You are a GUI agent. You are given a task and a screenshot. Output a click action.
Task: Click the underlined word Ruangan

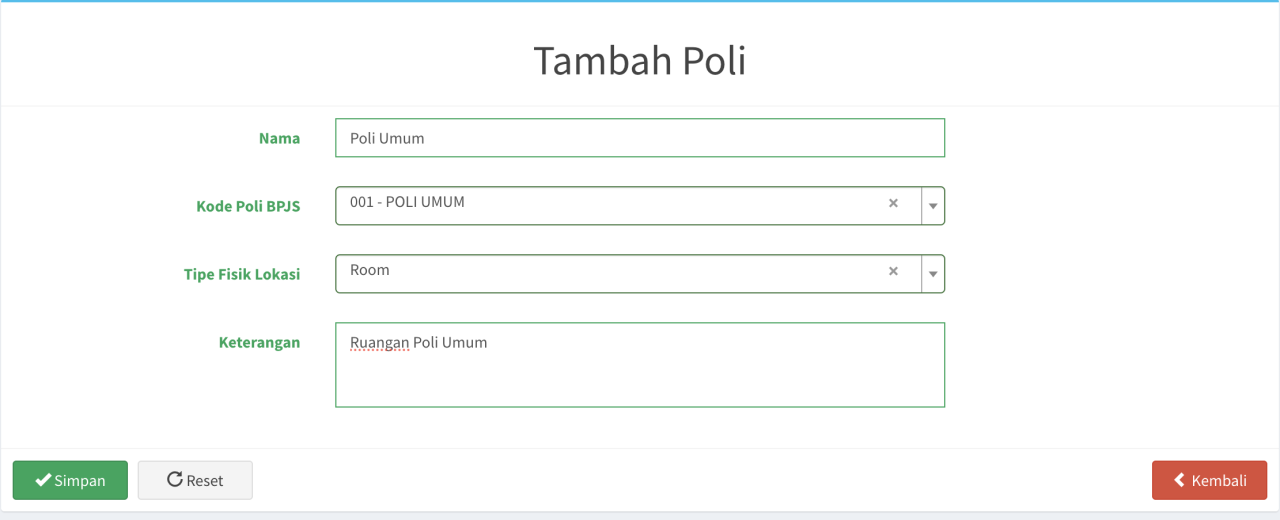tap(380, 343)
